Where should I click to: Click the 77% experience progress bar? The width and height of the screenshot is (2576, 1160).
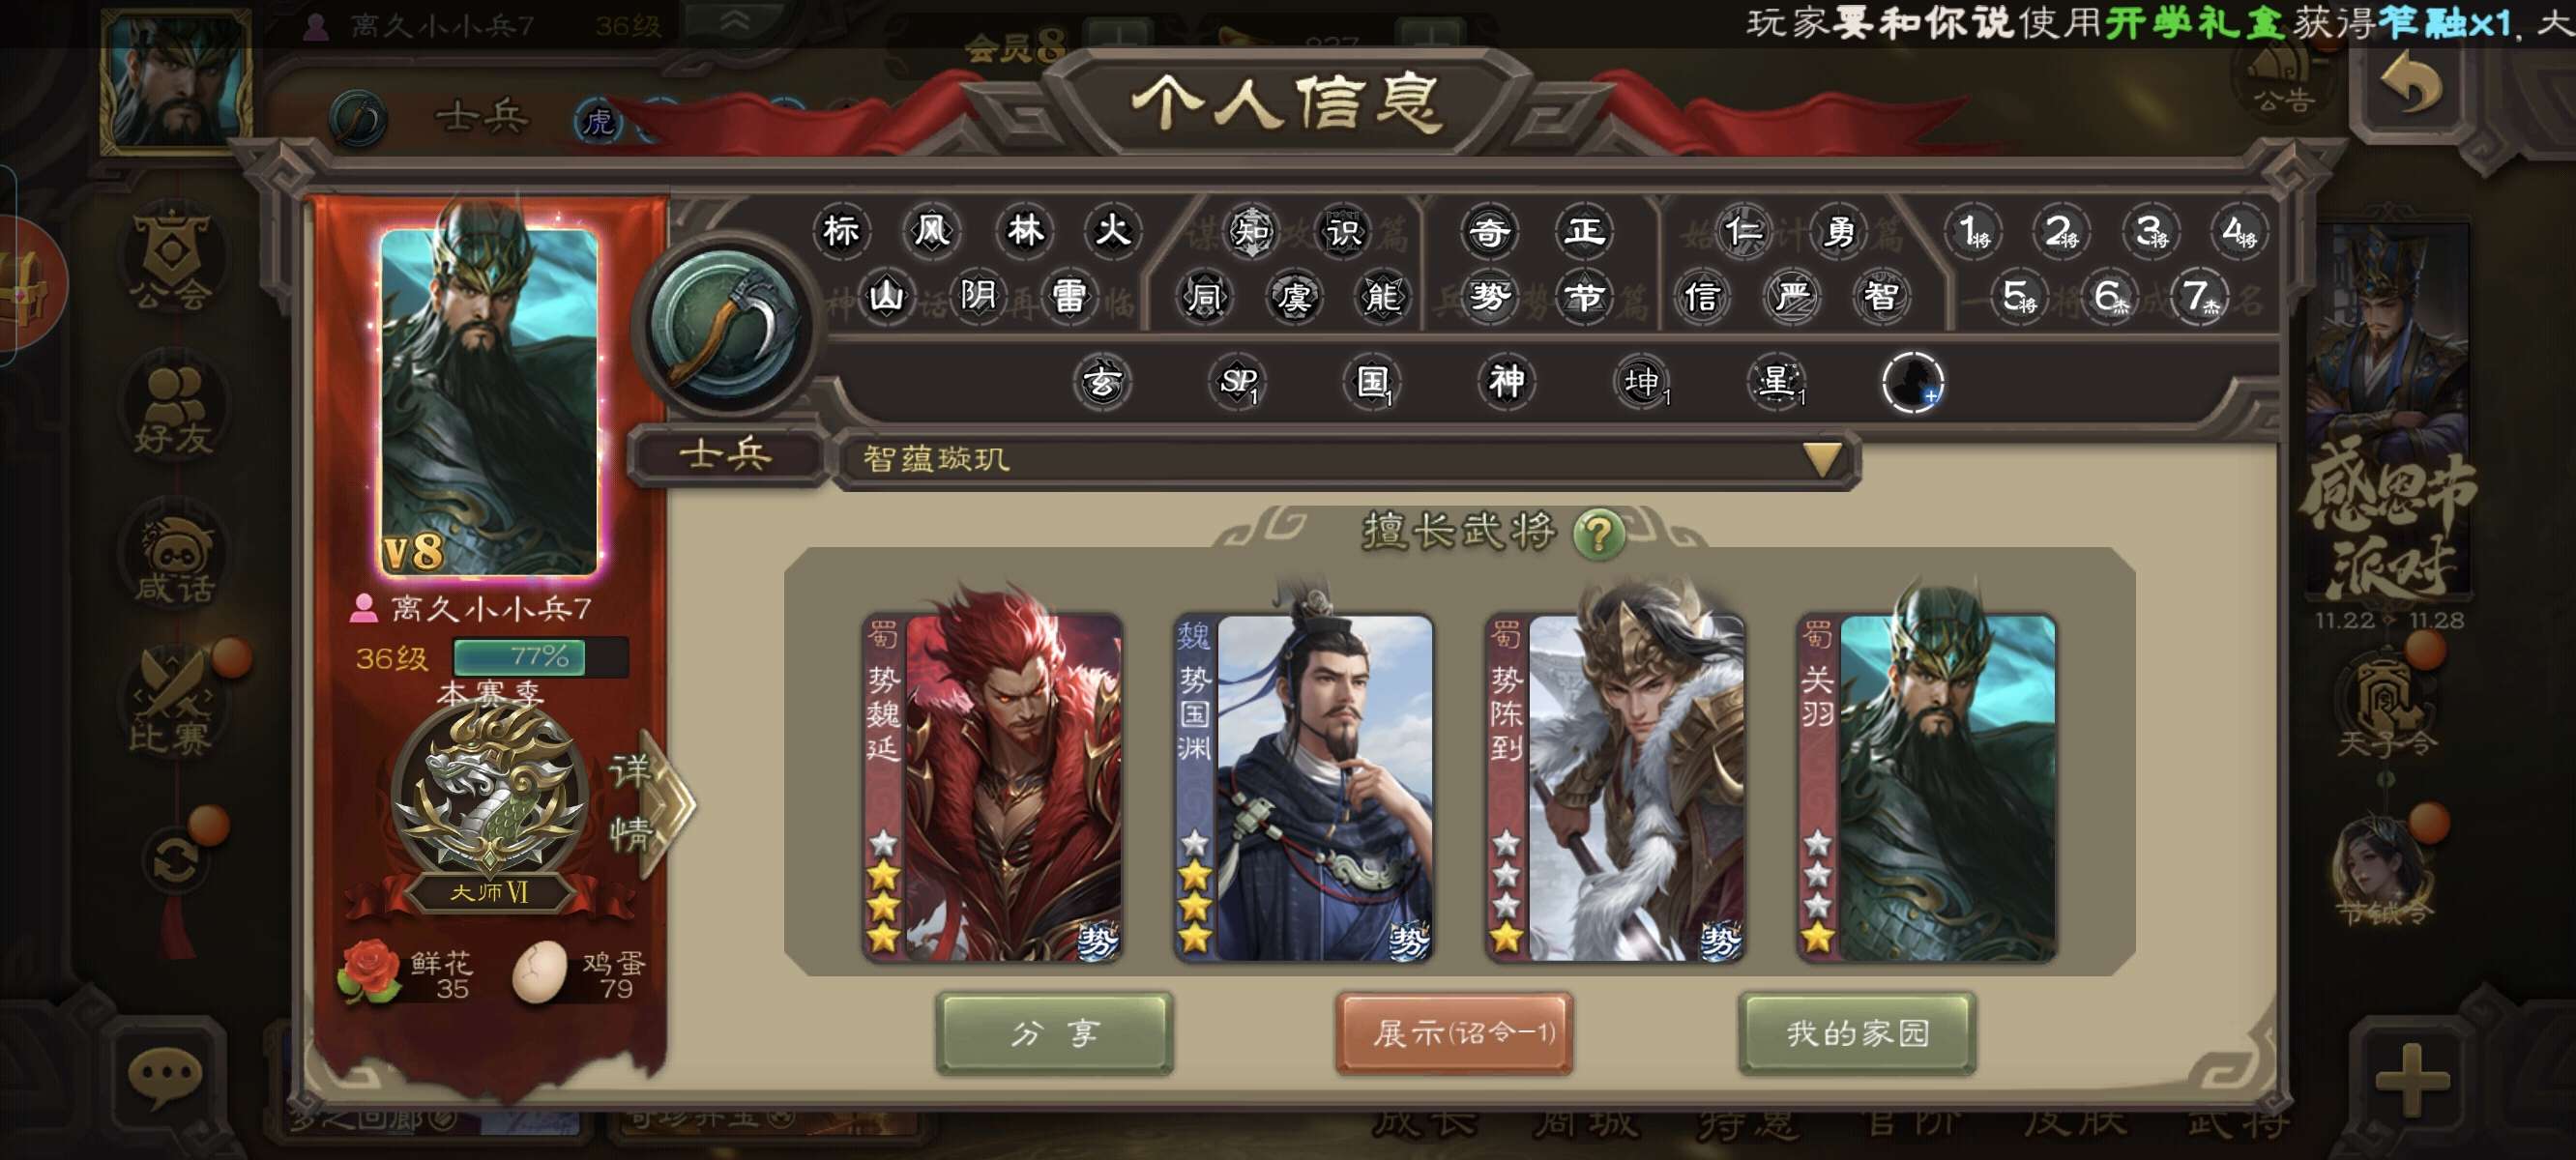540,657
